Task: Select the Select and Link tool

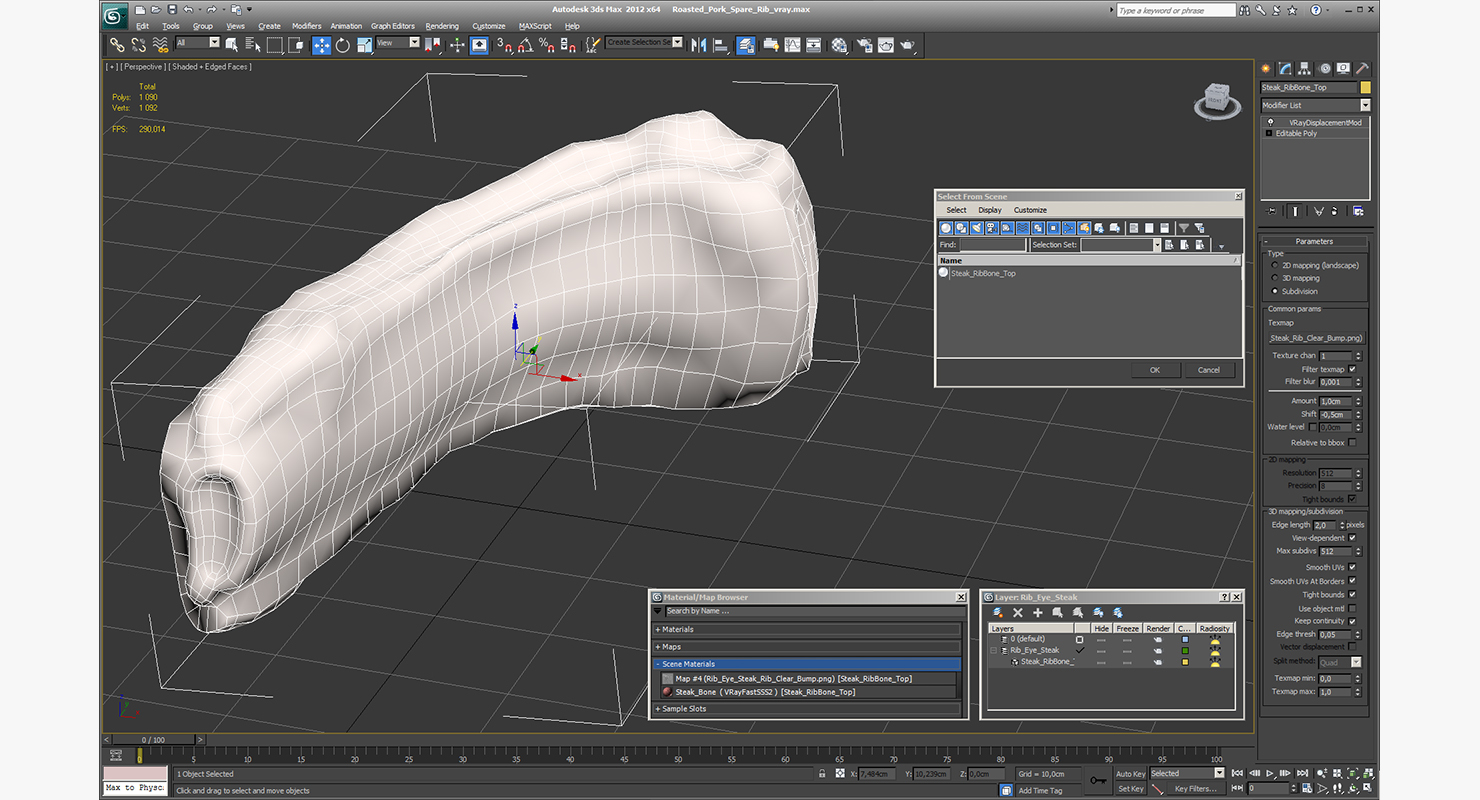Action: tap(117, 45)
